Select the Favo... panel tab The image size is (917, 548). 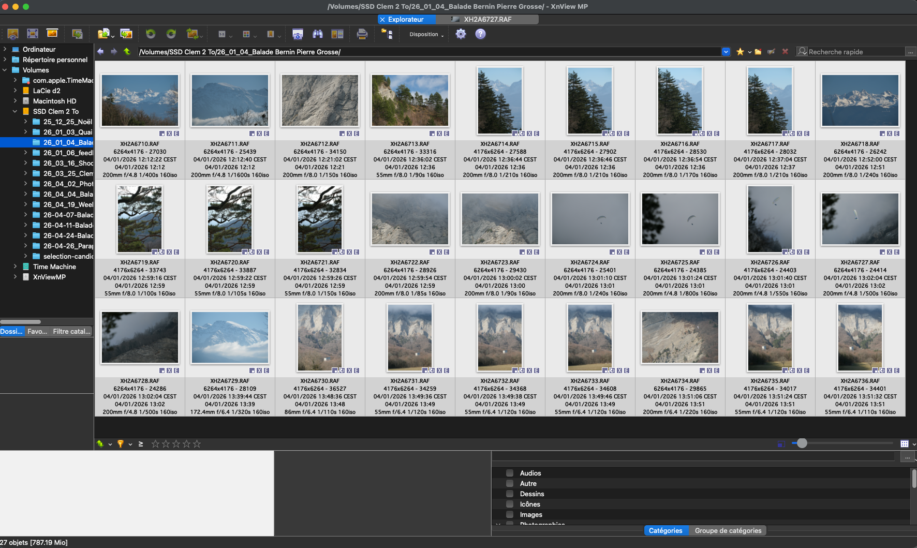37,332
